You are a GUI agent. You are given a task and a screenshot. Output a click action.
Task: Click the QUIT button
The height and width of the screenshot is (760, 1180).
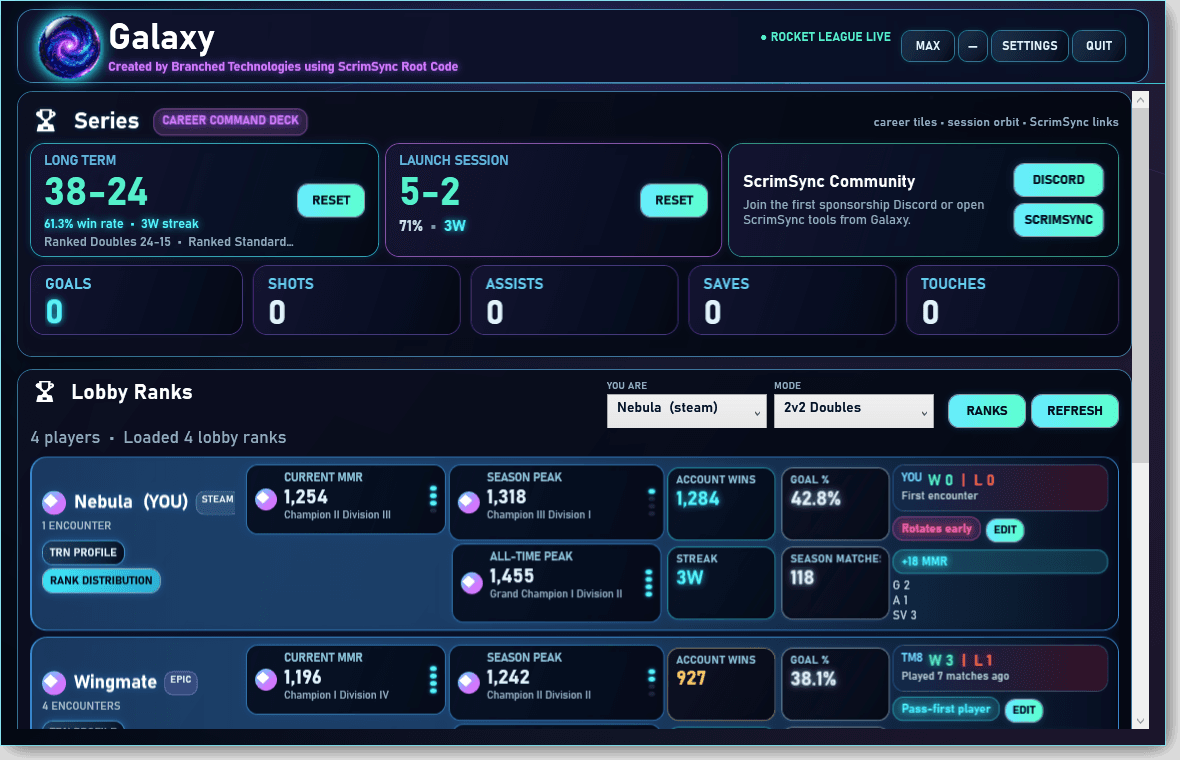1099,46
